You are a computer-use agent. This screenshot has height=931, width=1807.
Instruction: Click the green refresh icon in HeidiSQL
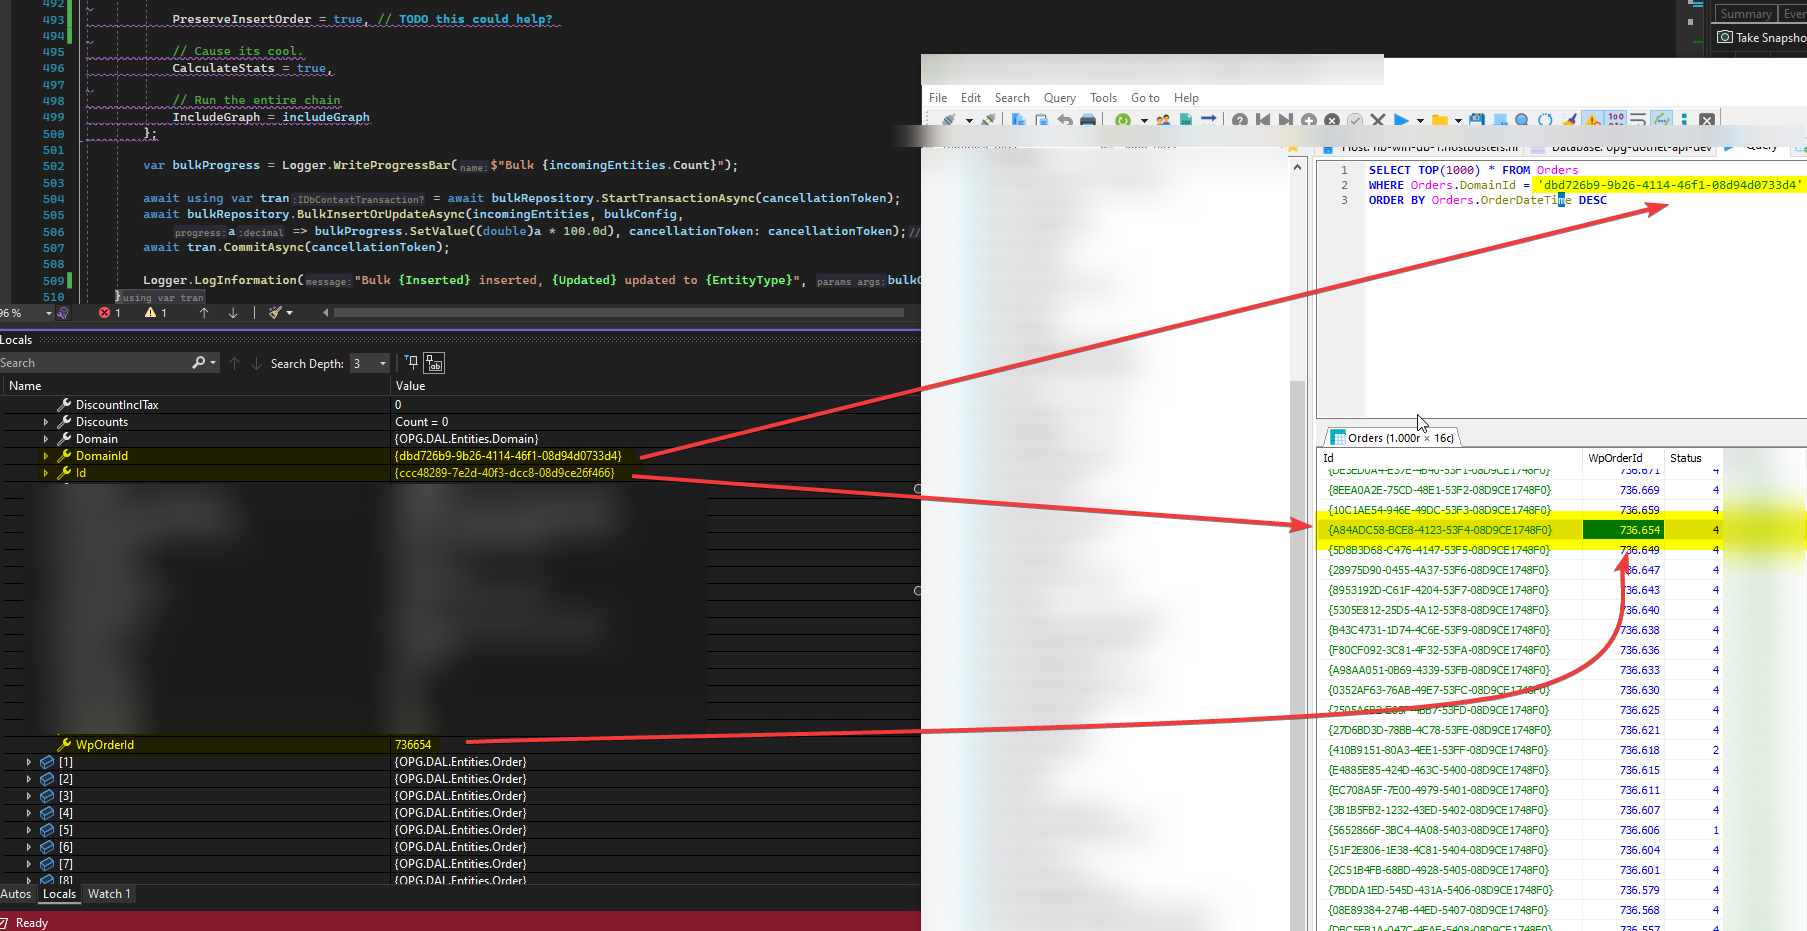click(x=1123, y=120)
